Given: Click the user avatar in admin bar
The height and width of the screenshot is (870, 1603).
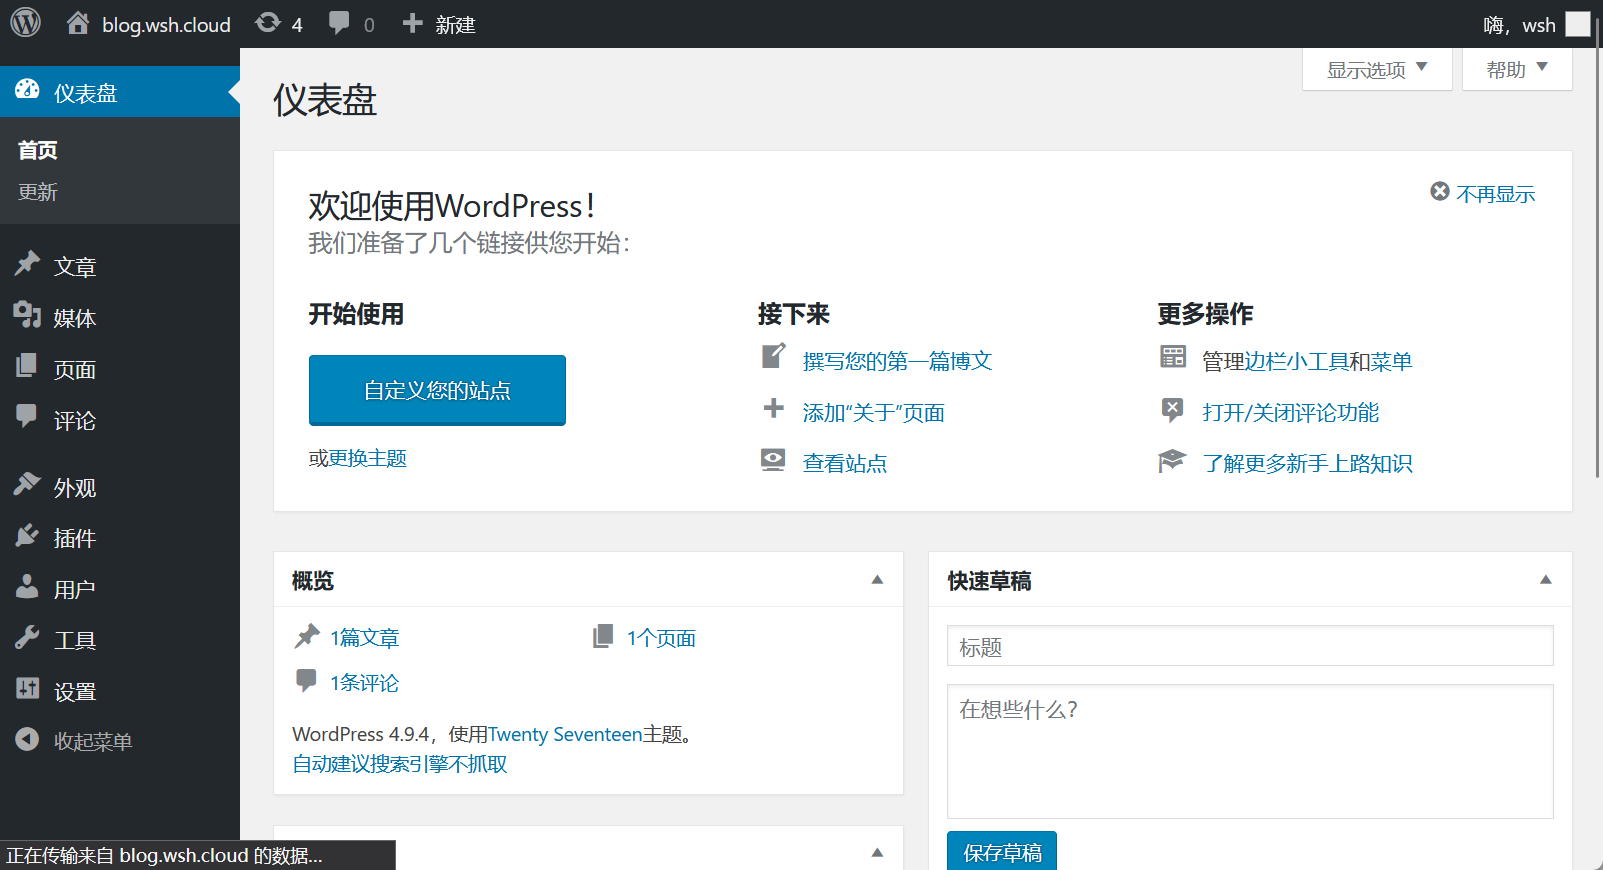Looking at the screenshot, I should coord(1577,24).
